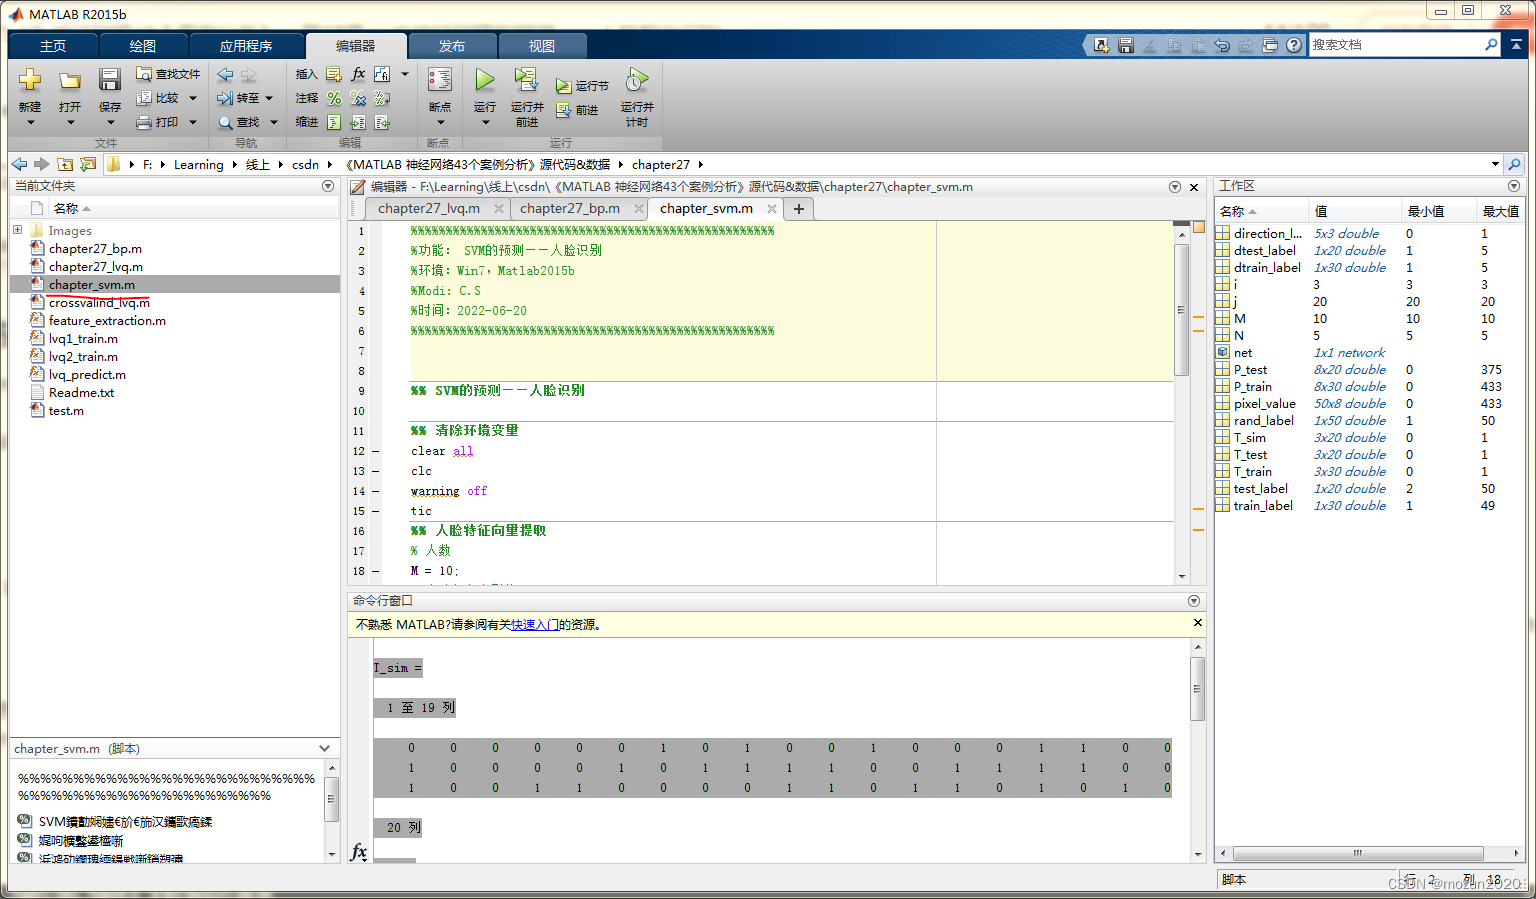
Task: Click the 打印 (Print) icon
Action: click(x=144, y=122)
